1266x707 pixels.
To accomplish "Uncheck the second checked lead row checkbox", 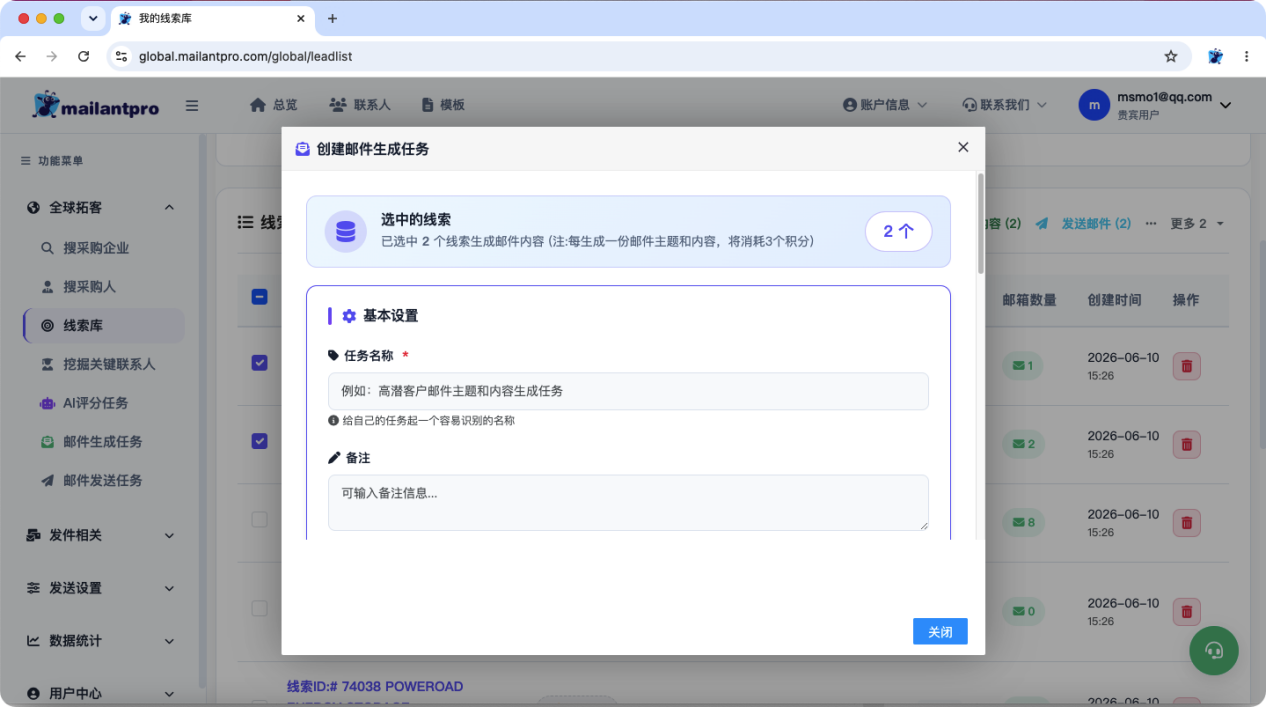I will coord(259,441).
